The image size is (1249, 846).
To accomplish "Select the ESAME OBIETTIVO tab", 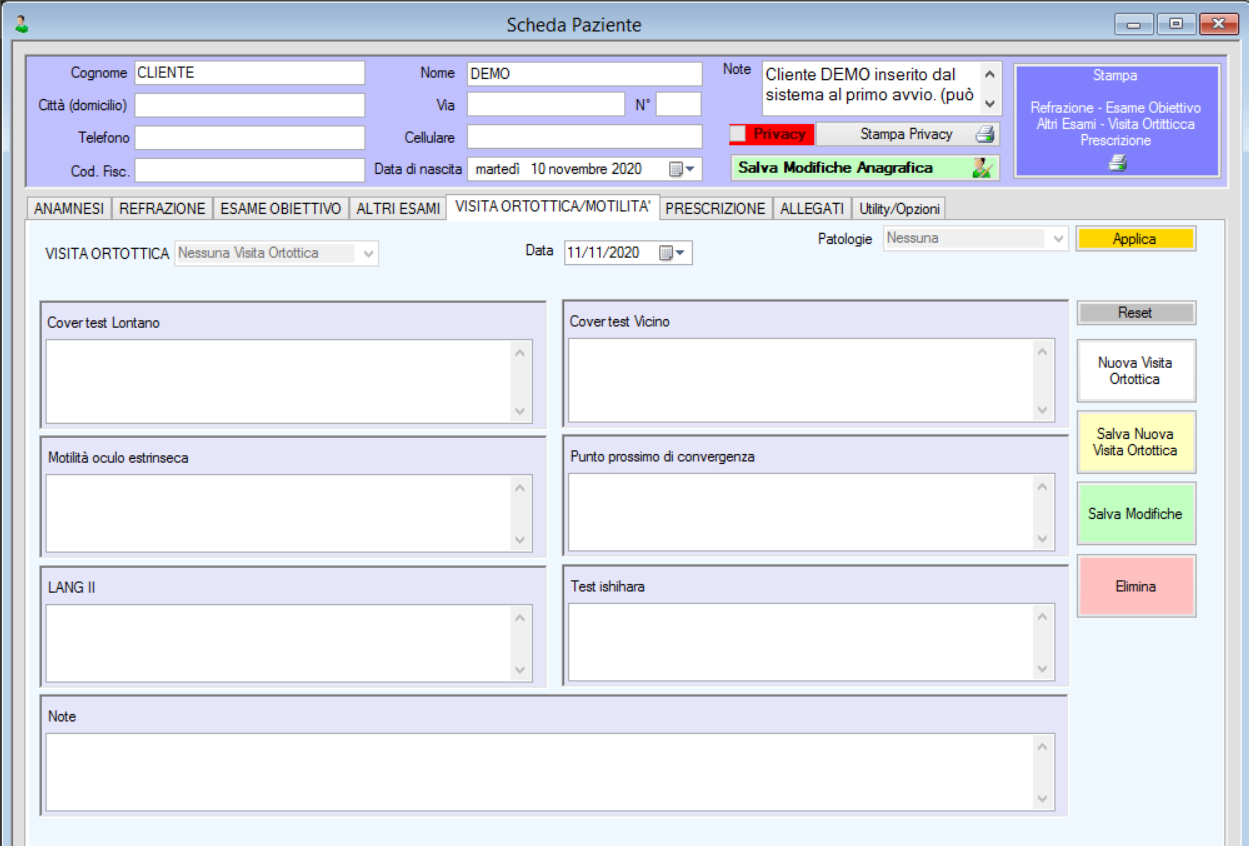I will 280,208.
